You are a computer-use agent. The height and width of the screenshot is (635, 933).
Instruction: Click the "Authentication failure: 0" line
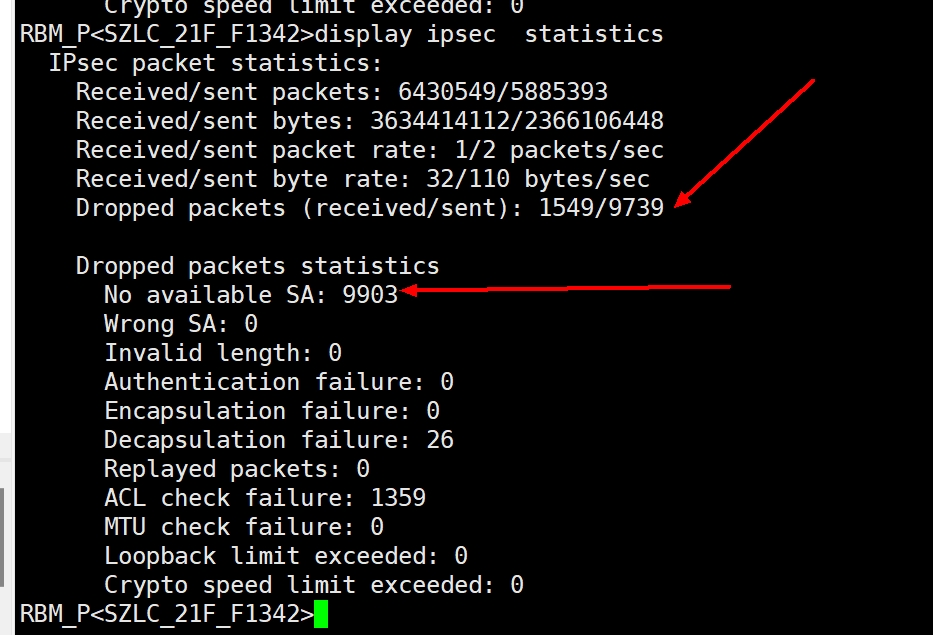tap(278, 382)
